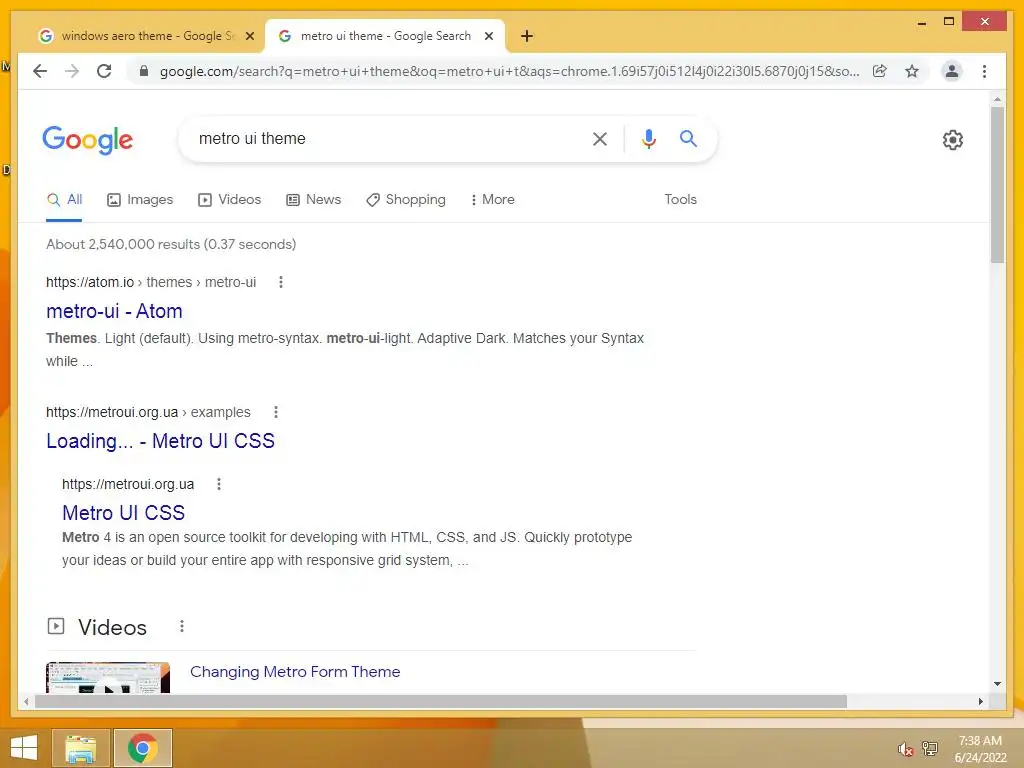The image size is (1024, 768).
Task: Click the vertical scrollbar up arrow
Action: coord(997,100)
